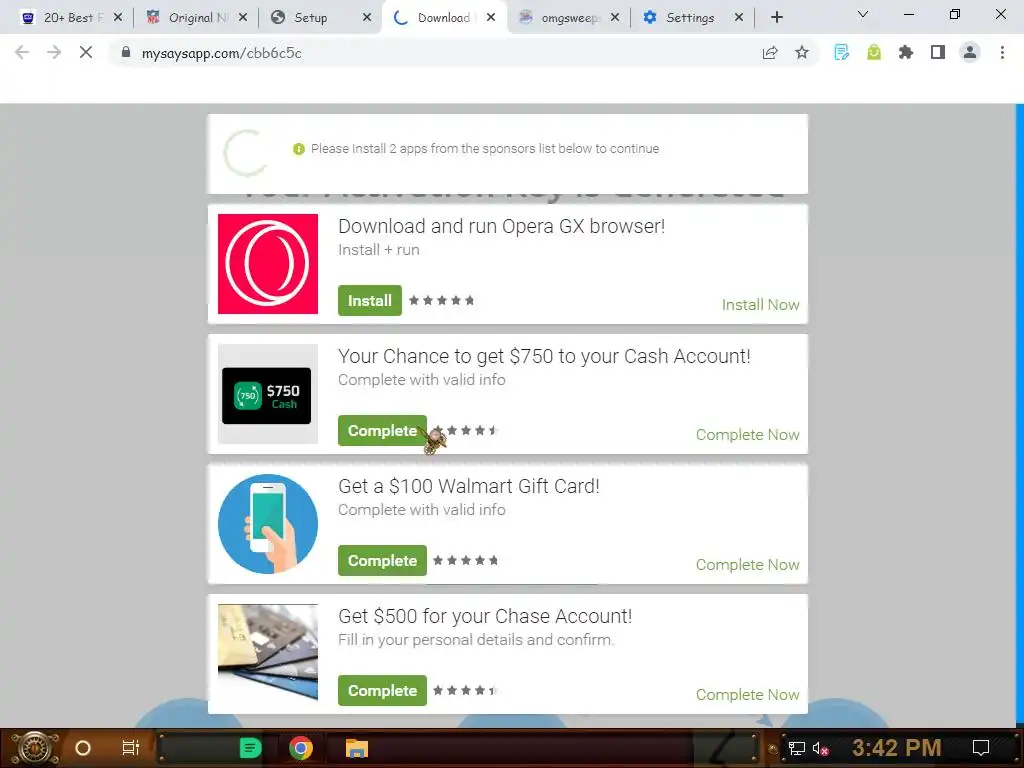
Task: Click the muted volume tray icon
Action: (820, 748)
